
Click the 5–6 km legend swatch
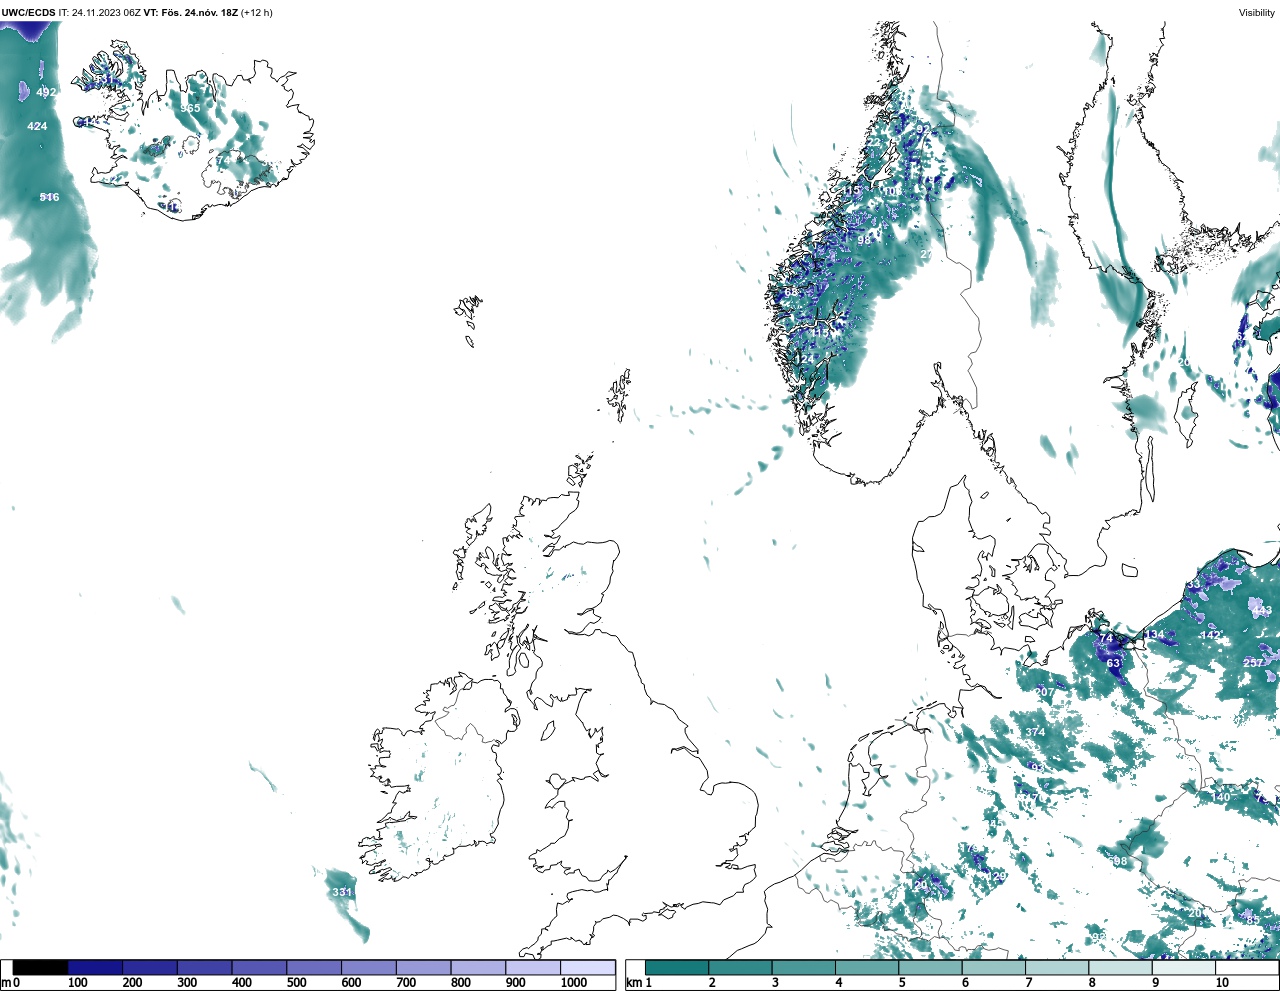[930, 968]
